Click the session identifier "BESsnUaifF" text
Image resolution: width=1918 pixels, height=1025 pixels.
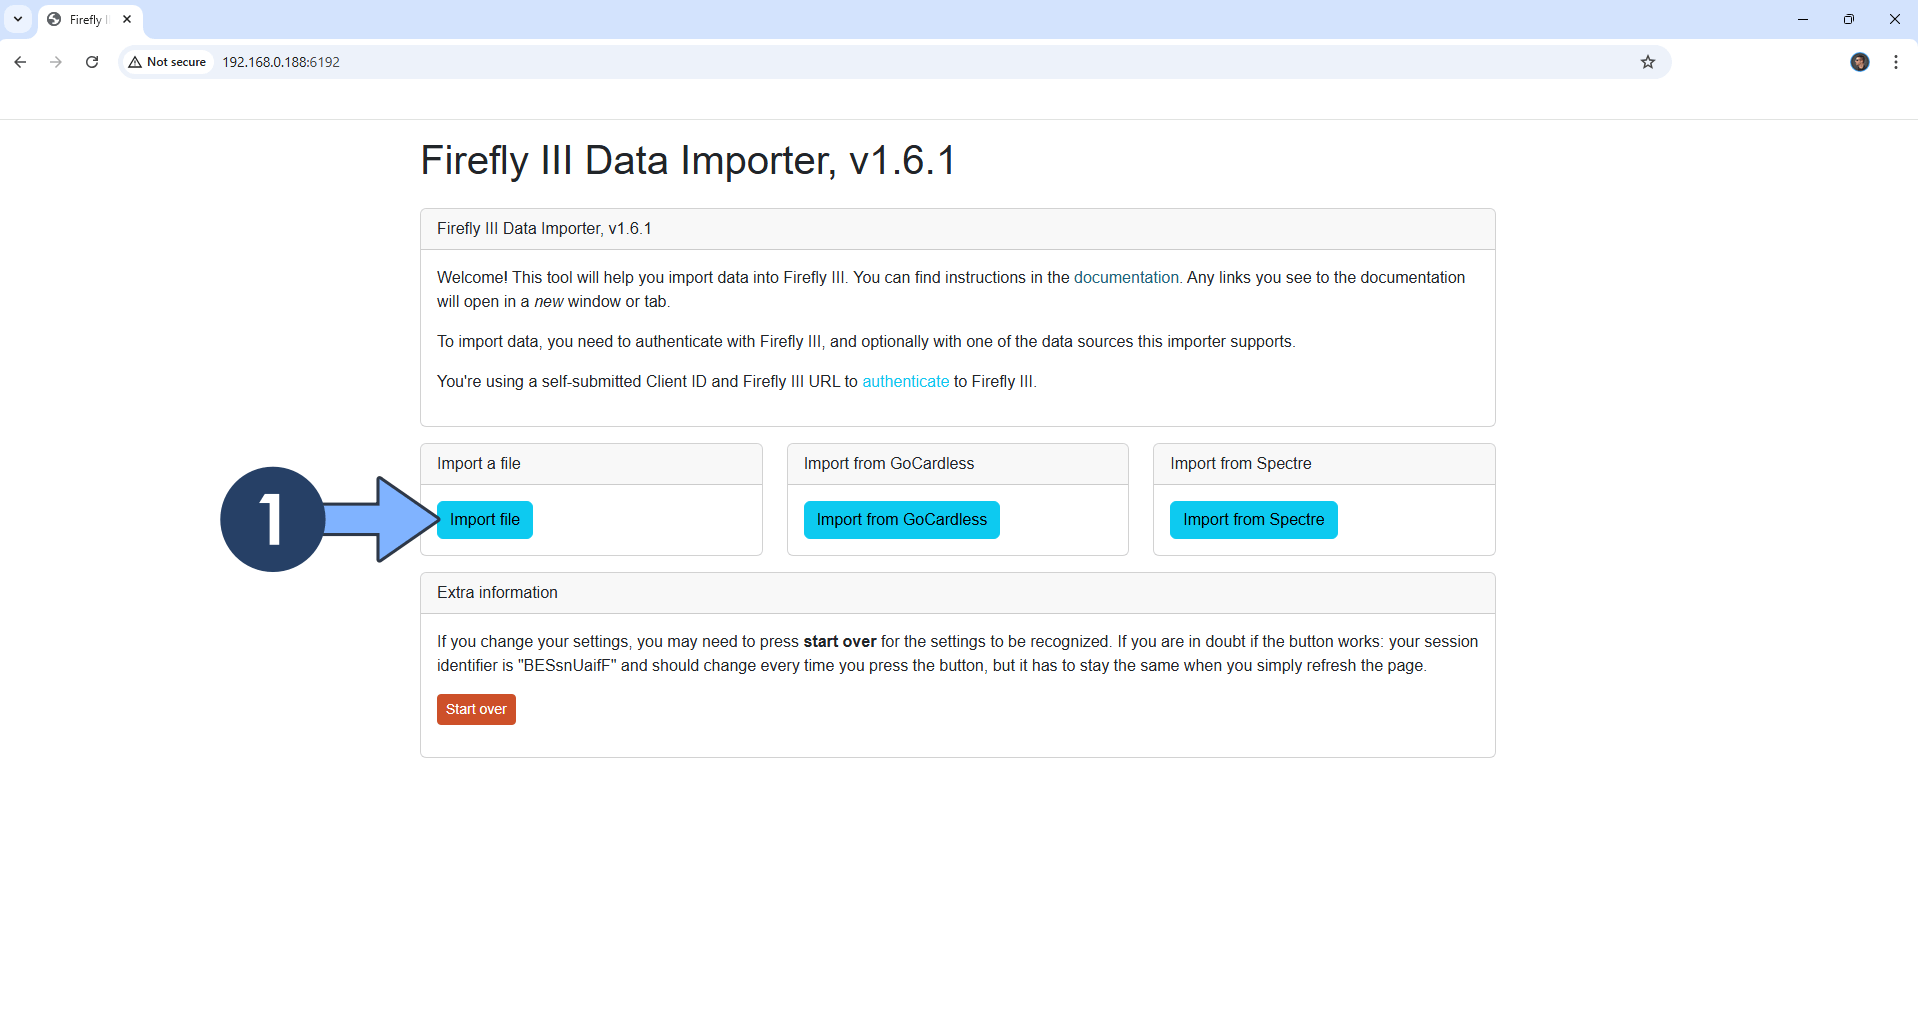coord(567,666)
